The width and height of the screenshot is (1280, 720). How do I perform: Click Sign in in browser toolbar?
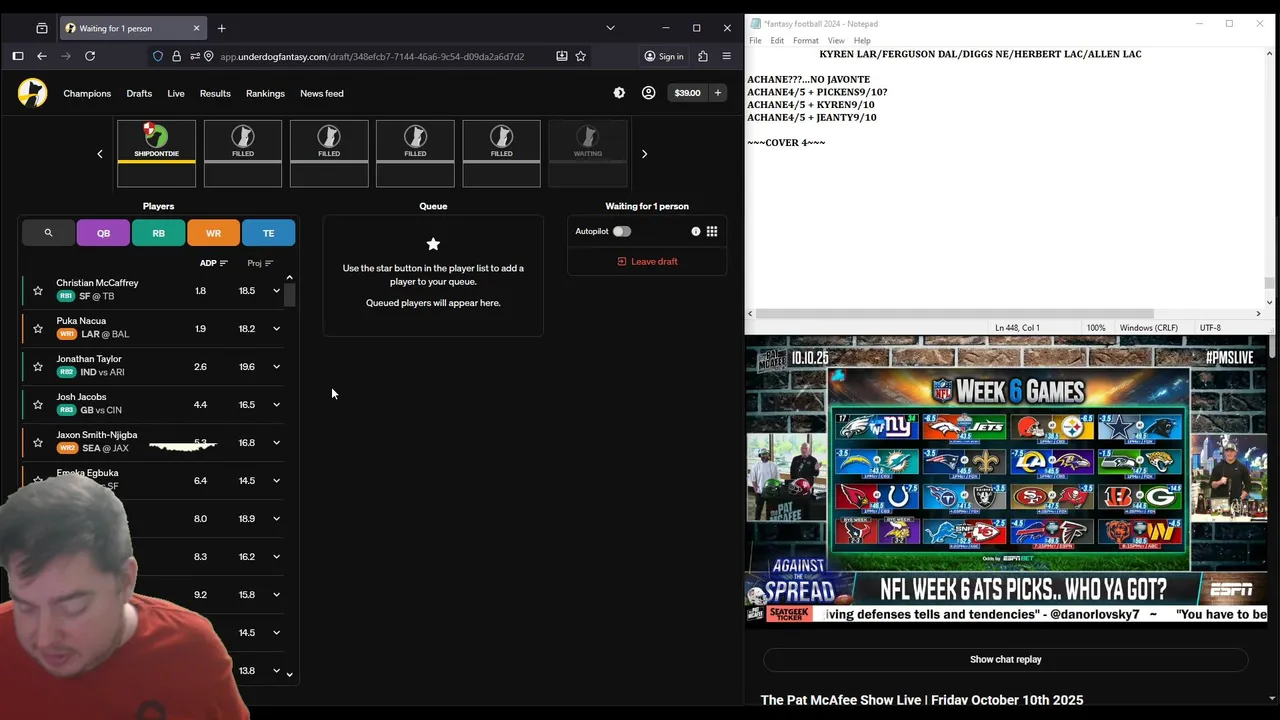[x=664, y=56]
